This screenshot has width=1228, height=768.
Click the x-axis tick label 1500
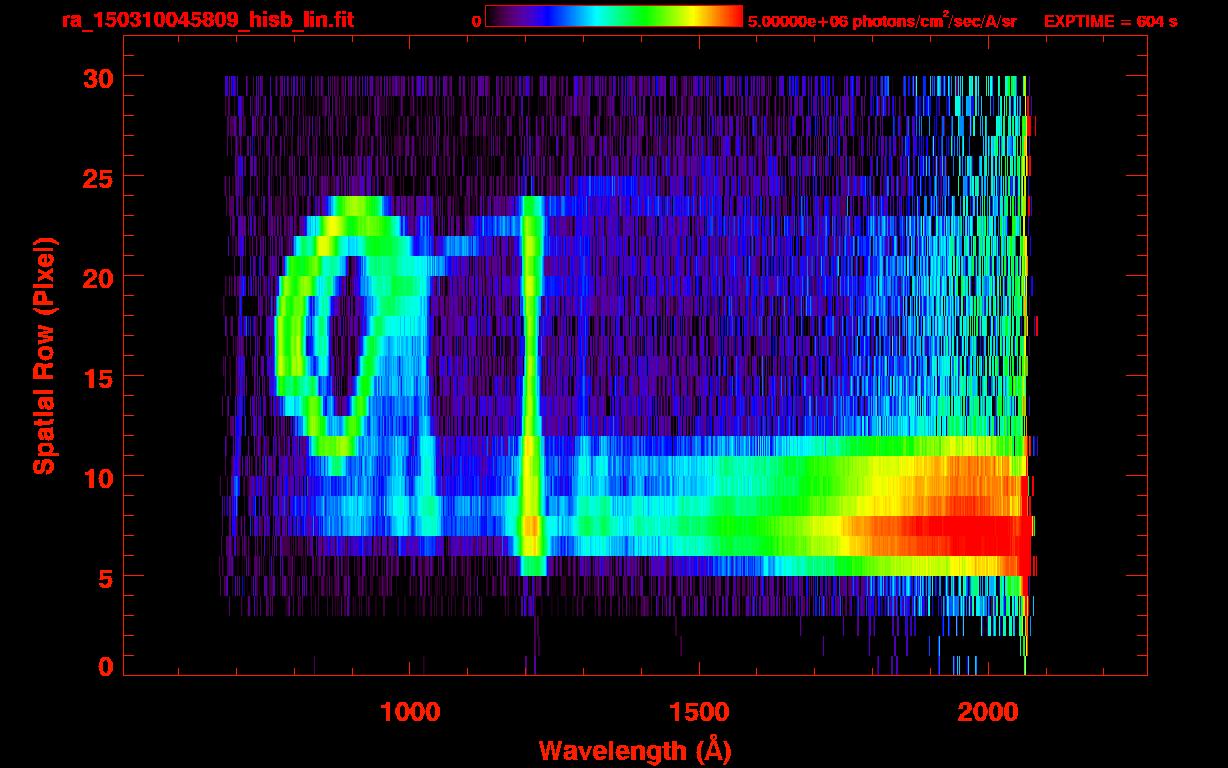pos(699,712)
